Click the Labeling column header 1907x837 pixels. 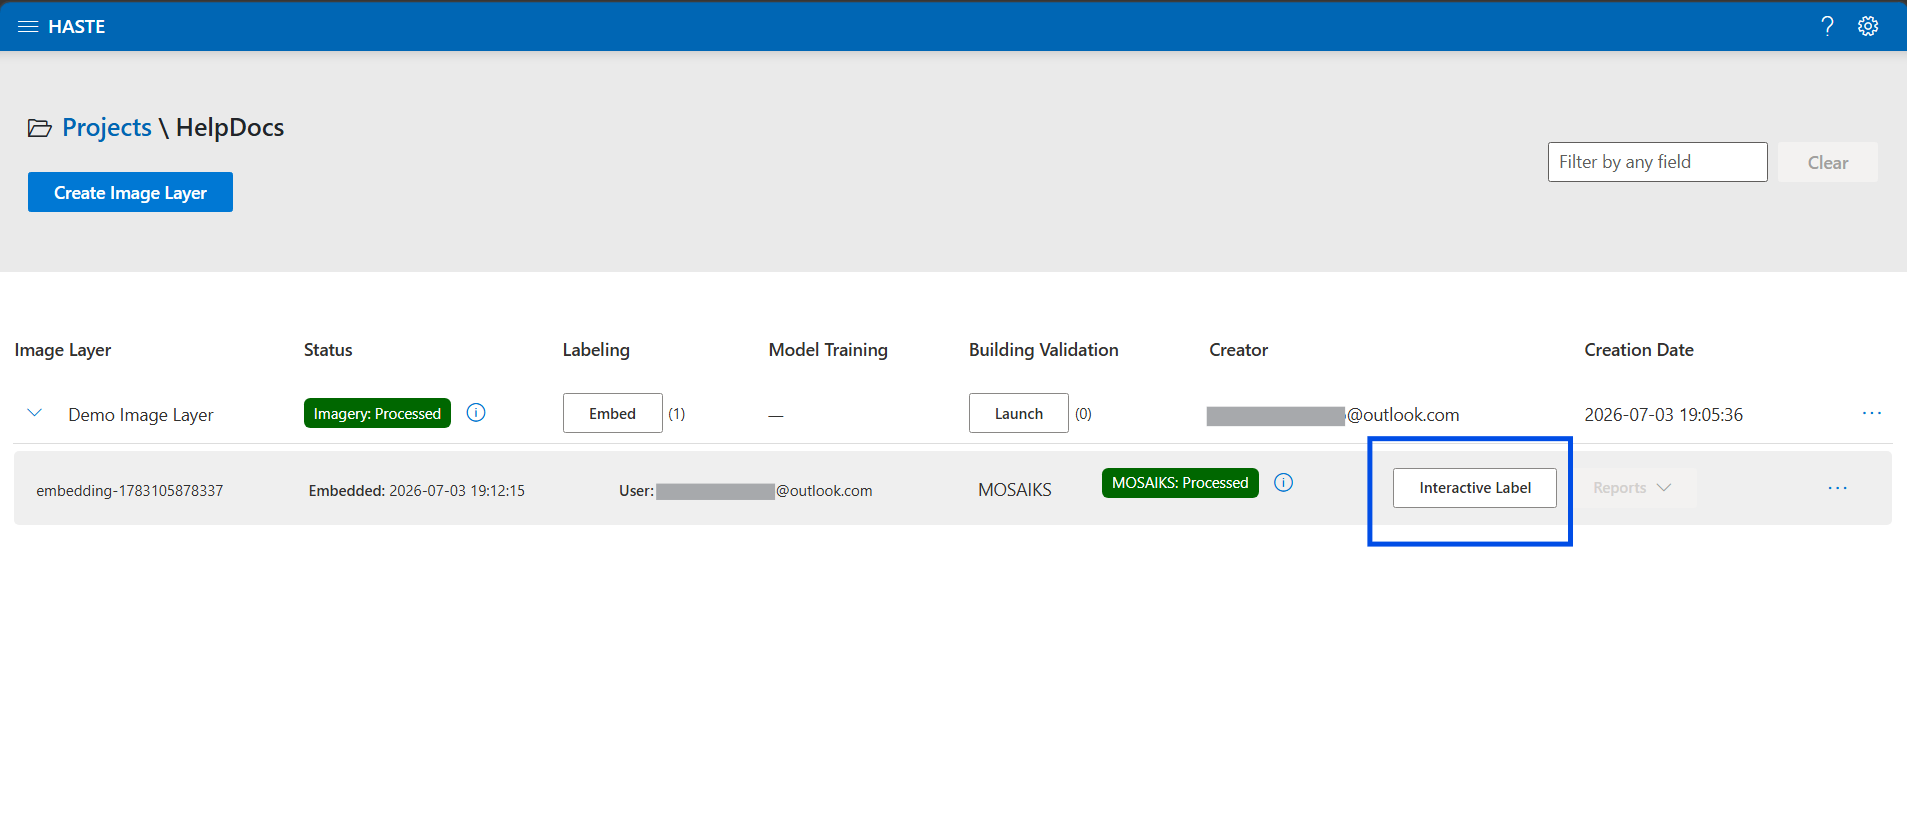(x=596, y=350)
